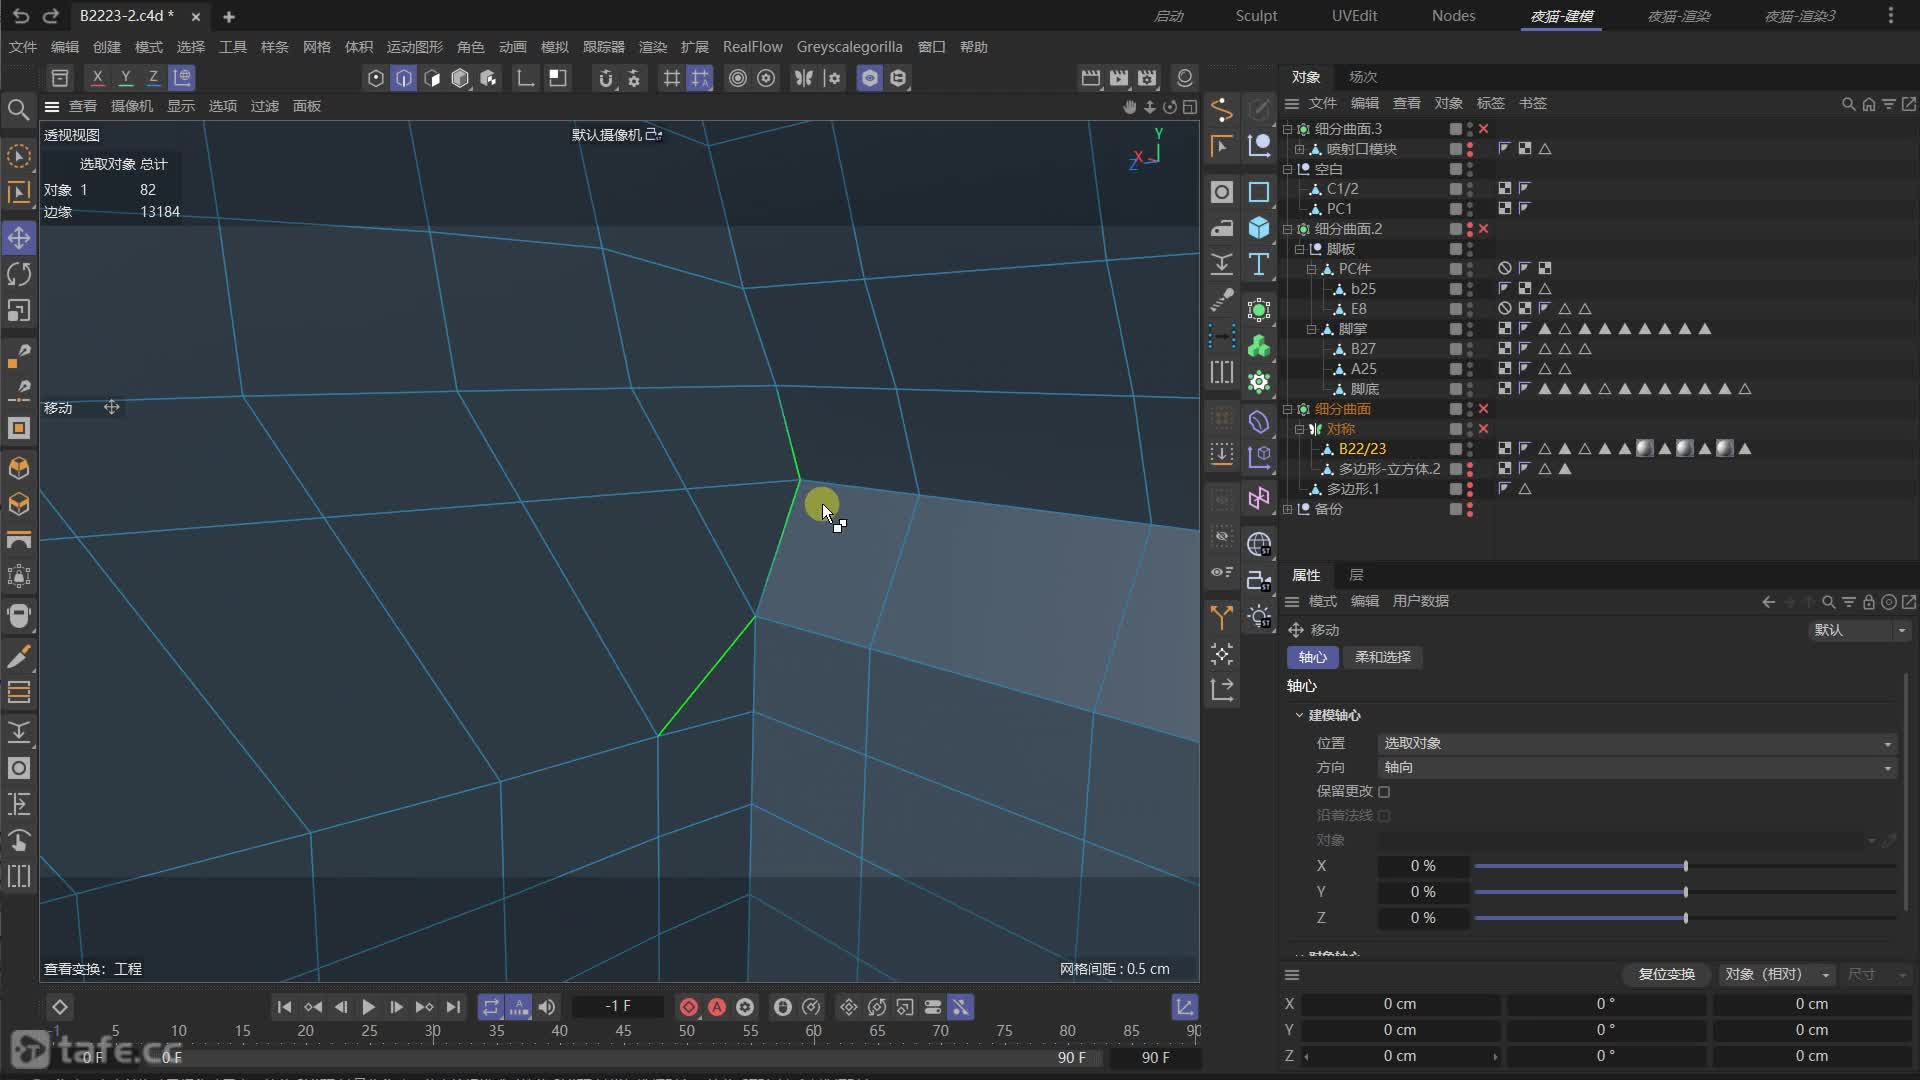Open the 网格 menu
The width and height of the screenshot is (1920, 1080).
(x=316, y=47)
